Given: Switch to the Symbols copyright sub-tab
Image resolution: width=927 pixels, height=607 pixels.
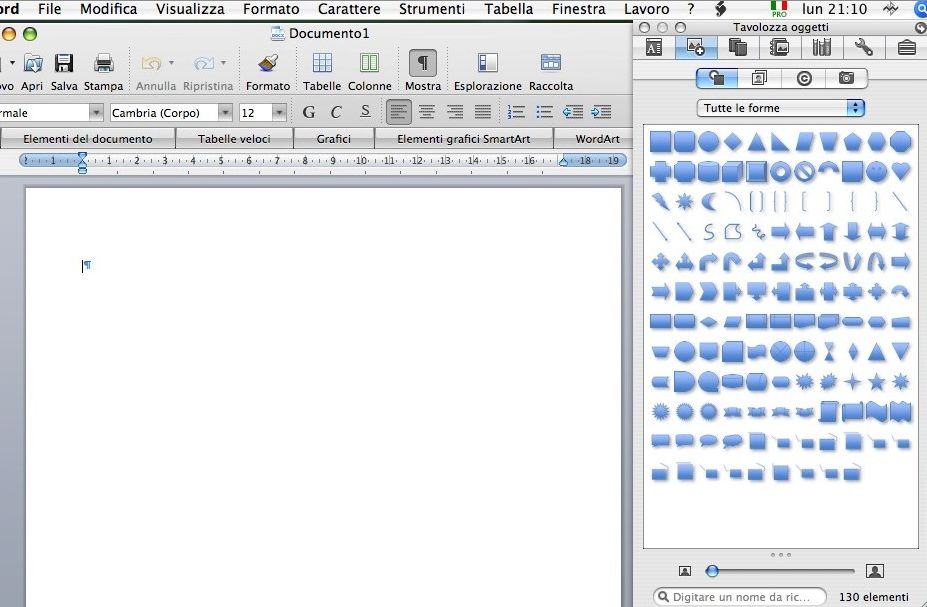Looking at the screenshot, I should coord(803,78).
